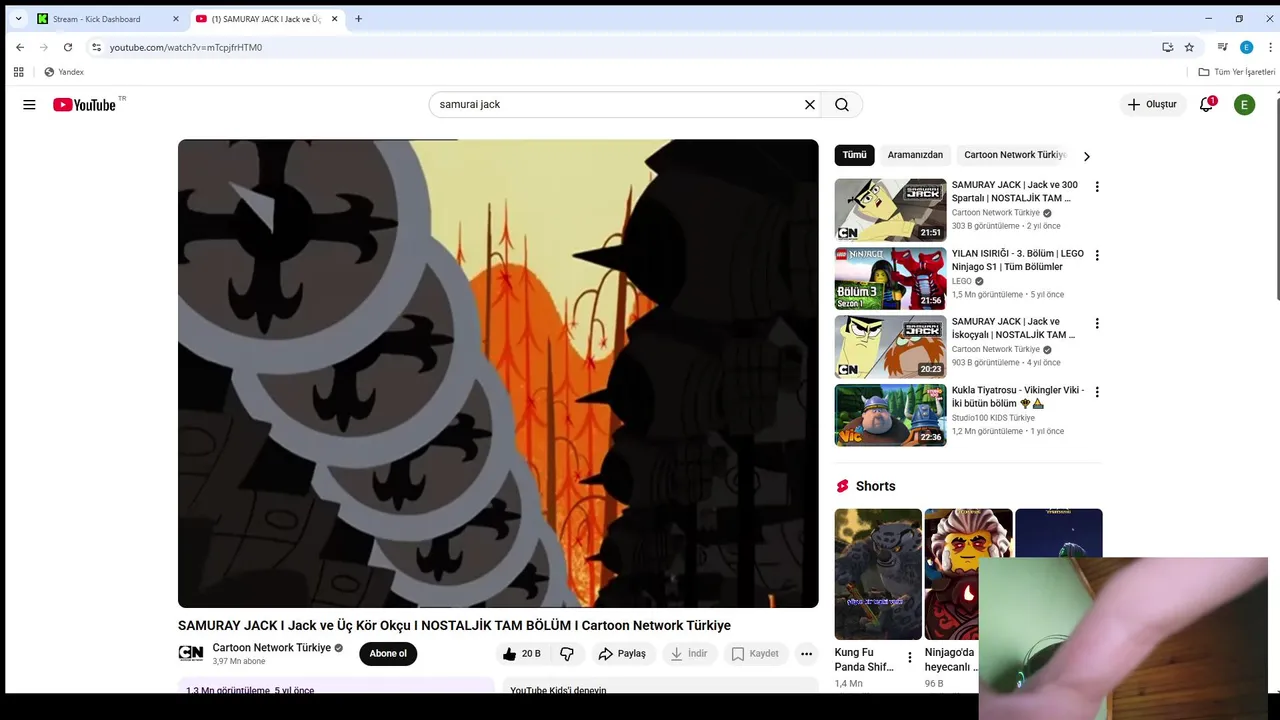Open Tüm Yer İşaretleri bookmarks folder

point(1237,72)
